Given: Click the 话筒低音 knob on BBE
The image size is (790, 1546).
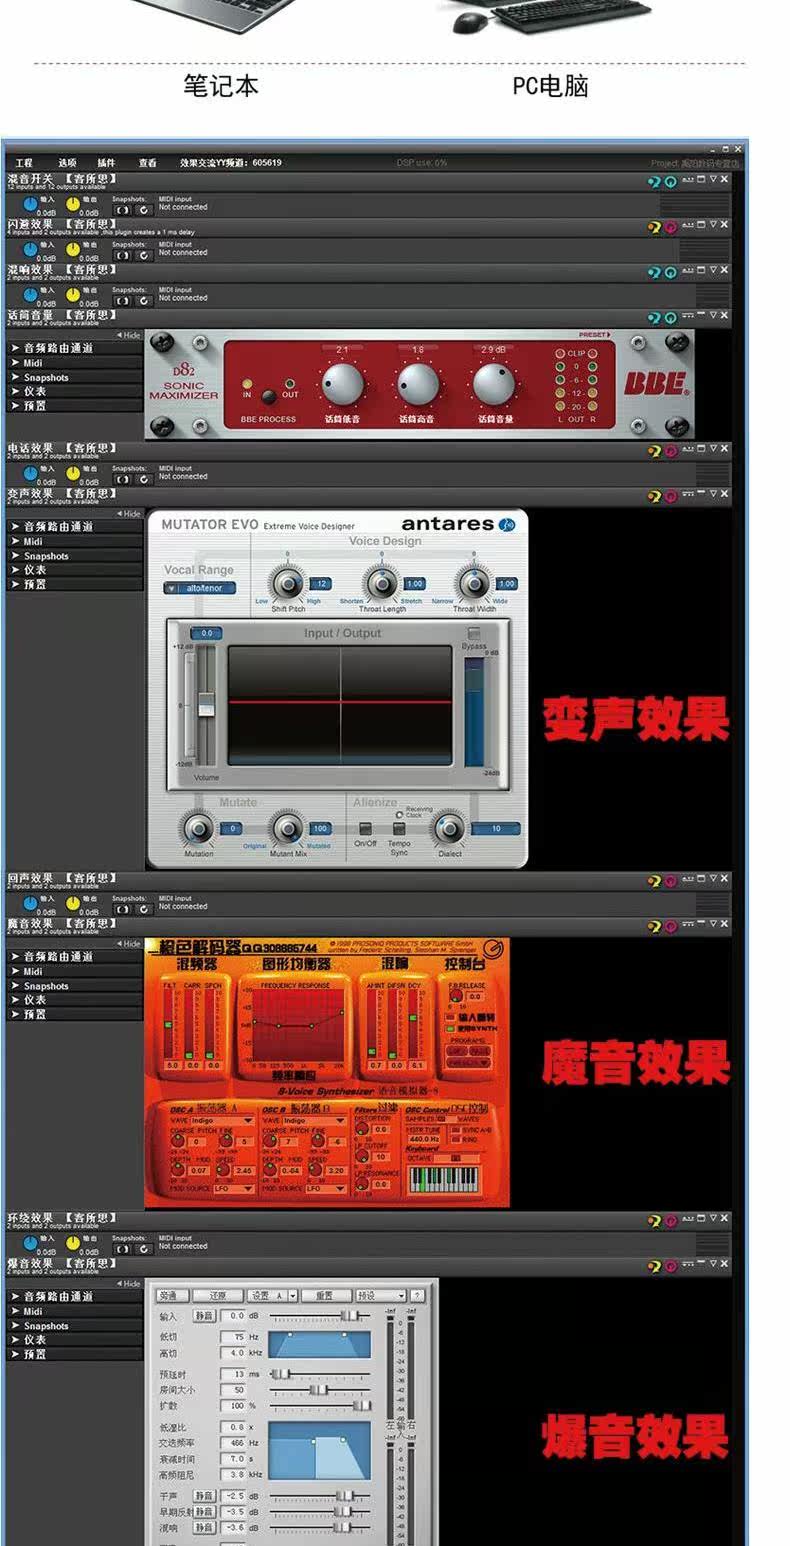Looking at the screenshot, I should pos(342,384).
